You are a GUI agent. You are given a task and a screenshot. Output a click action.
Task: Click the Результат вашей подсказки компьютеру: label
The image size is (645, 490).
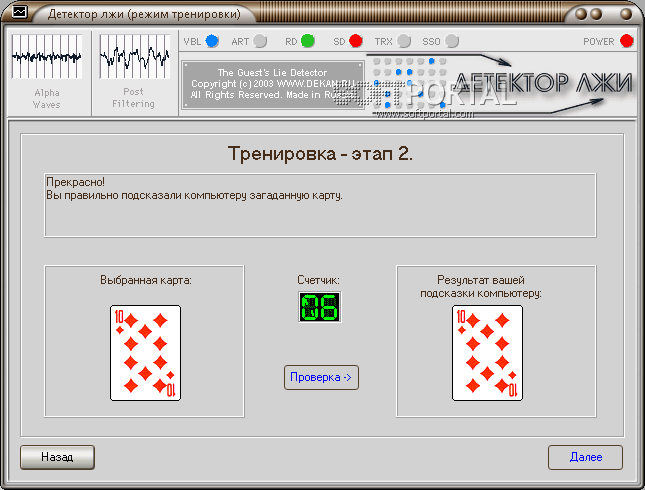480,287
